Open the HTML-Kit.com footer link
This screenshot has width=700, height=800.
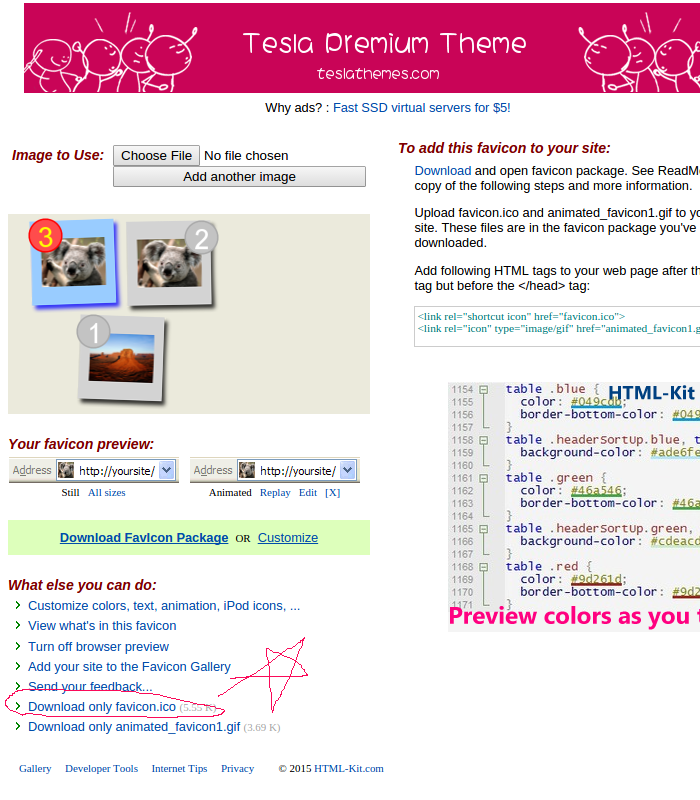[348, 768]
